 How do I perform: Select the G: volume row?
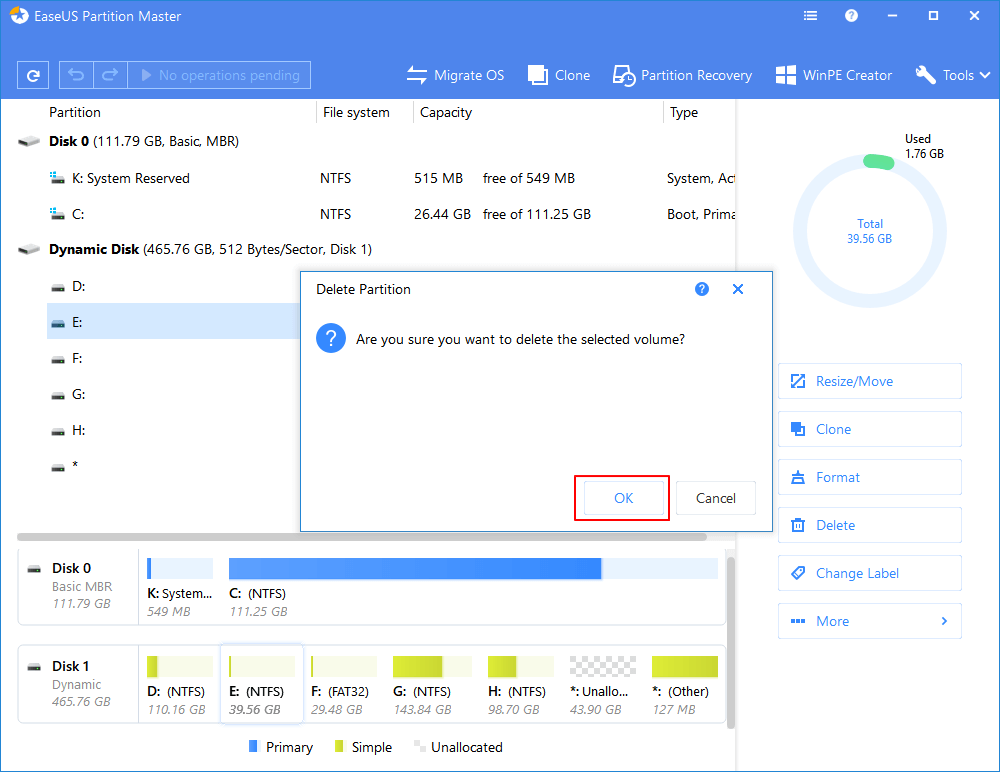pos(173,394)
